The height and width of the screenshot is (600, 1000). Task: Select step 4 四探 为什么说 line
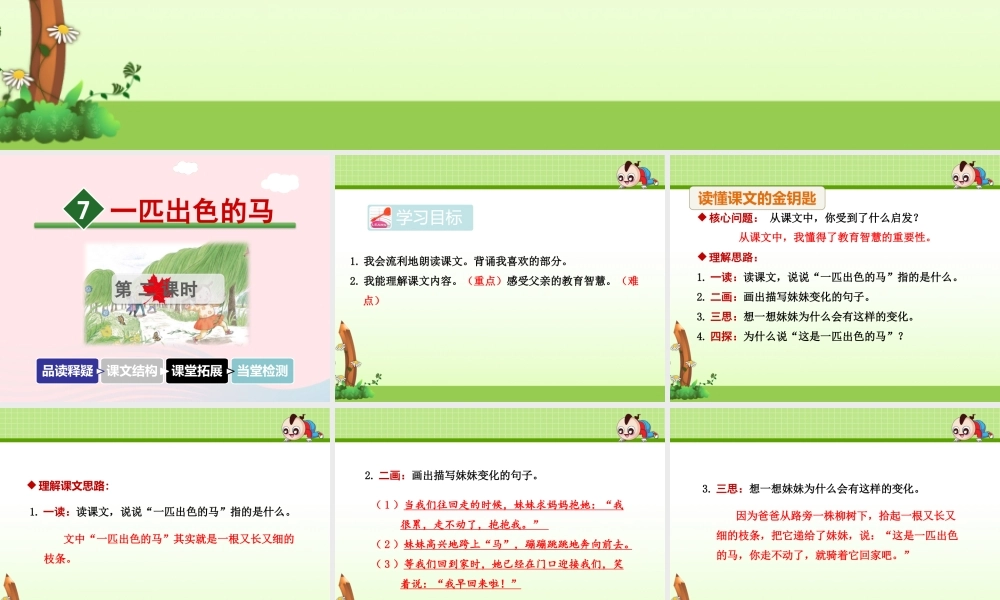(800, 336)
